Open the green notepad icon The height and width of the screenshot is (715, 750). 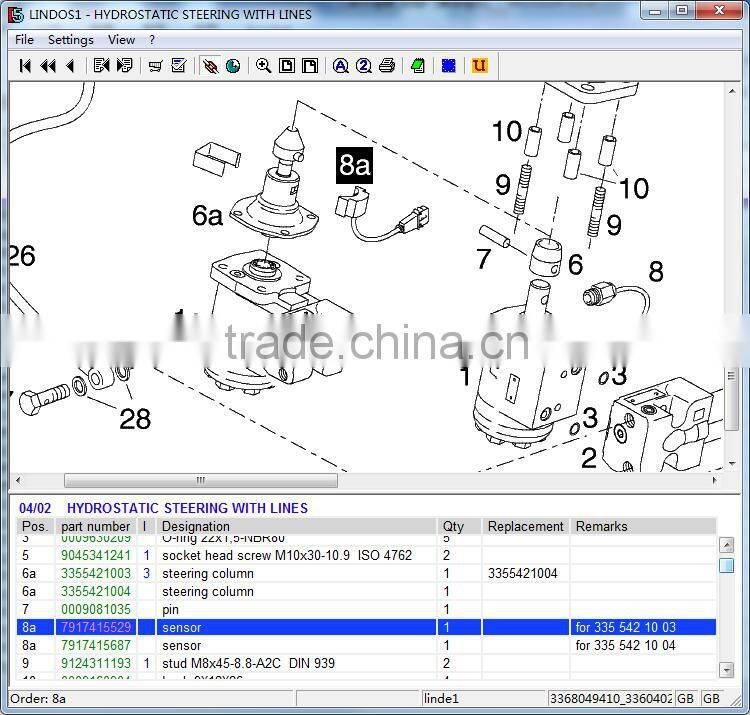(x=418, y=66)
